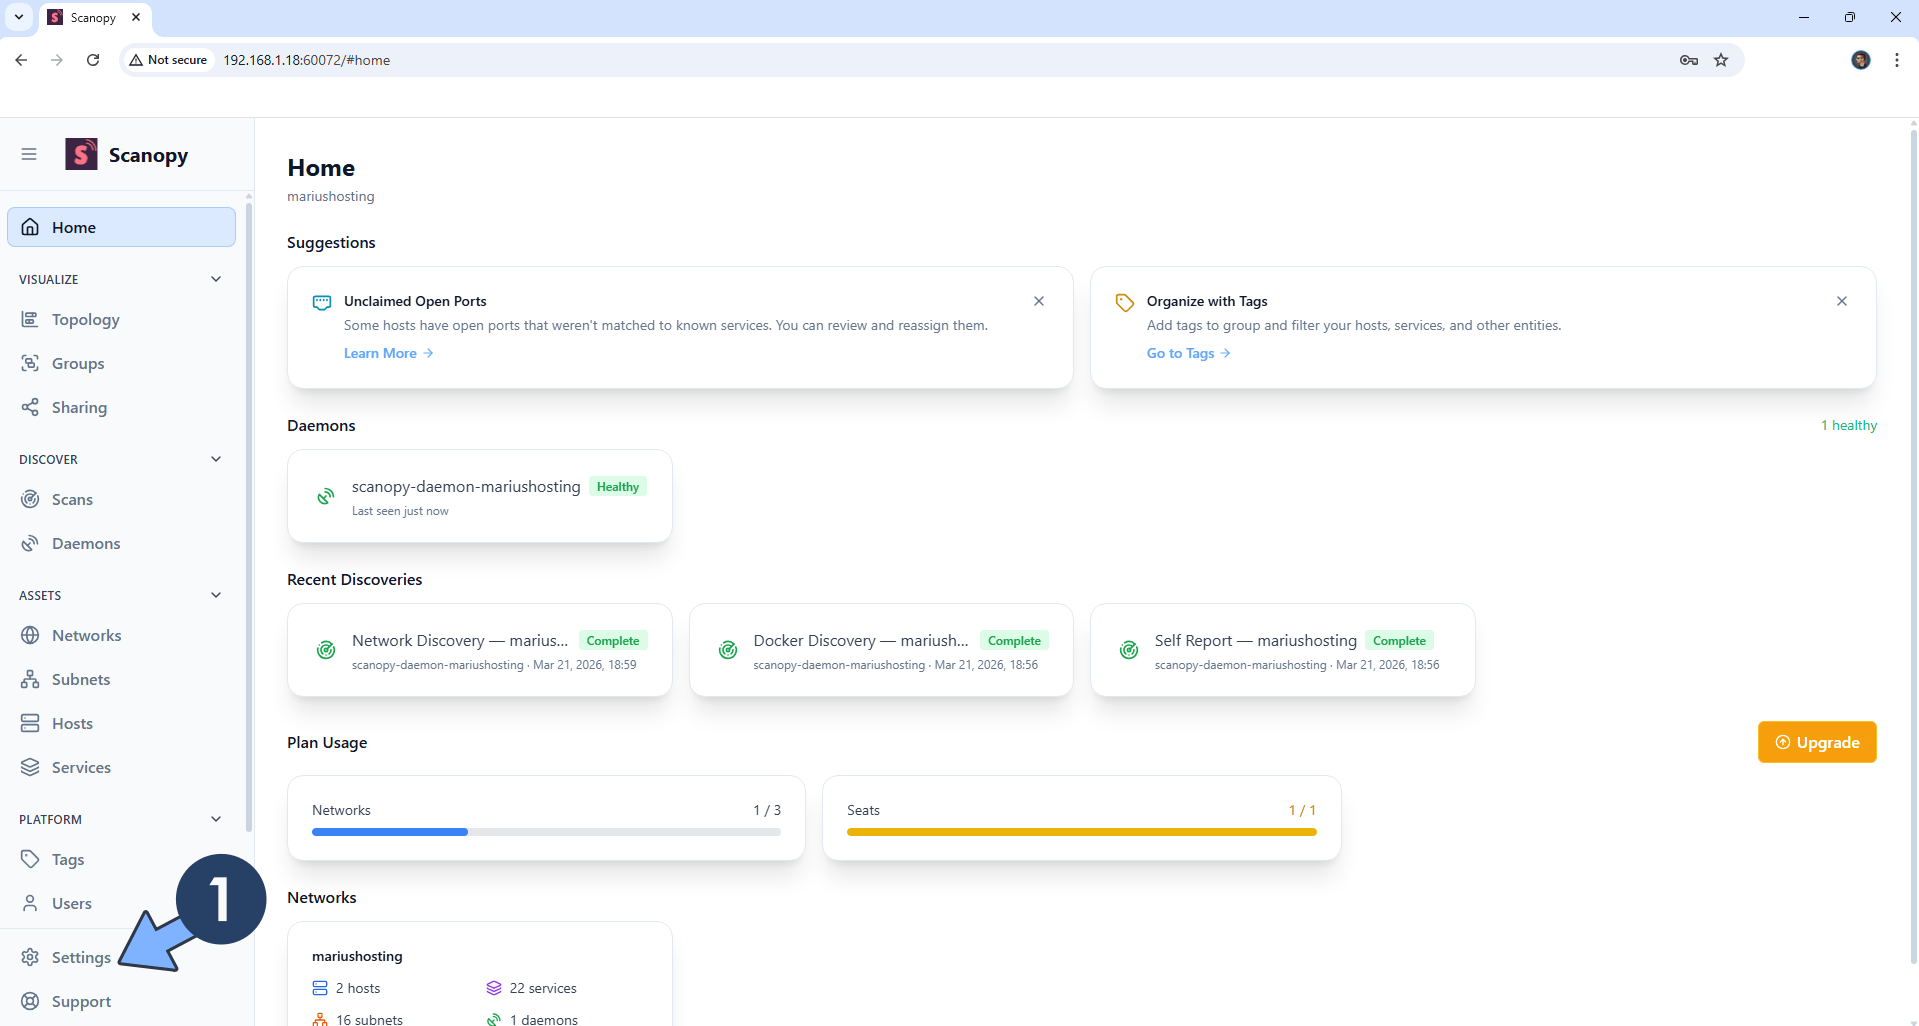Click the Scanopy logo
This screenshot has width=1919, height=1026.
[81, 154]
